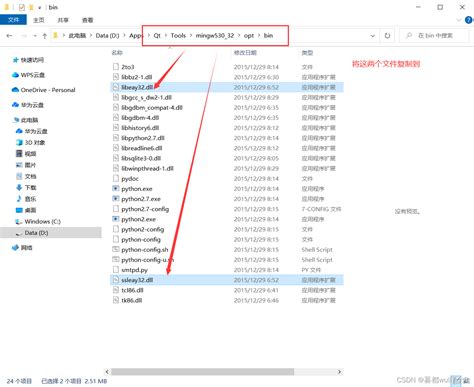Sort by Date modified column header
The height and width of the screenshot is (387, 474).
pos(245,53)
